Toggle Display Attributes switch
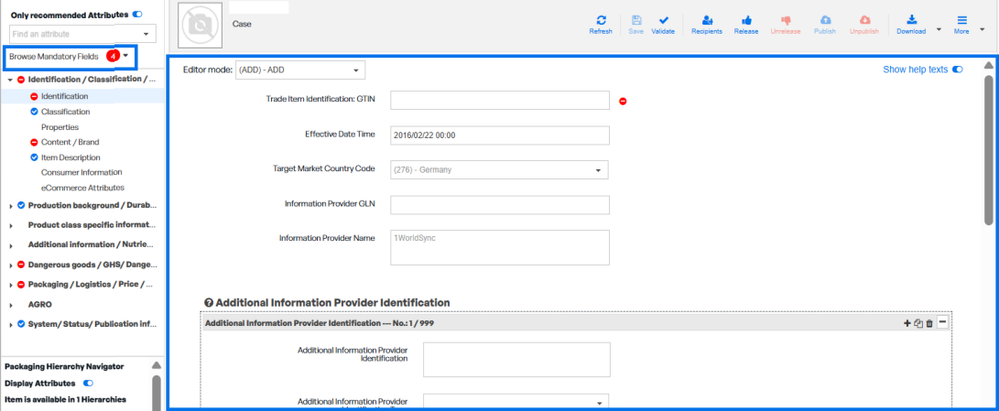Viewport: 999px width, 411px height. click(x=89, y=383)
